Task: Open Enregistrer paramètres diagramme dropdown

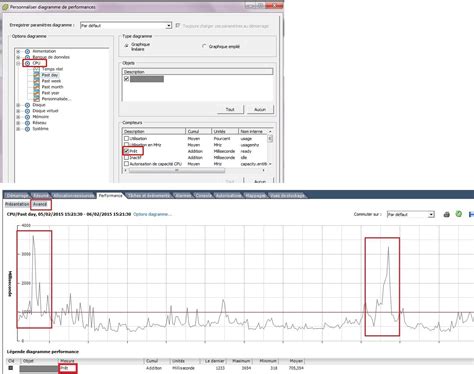Action: coord(169,26)
